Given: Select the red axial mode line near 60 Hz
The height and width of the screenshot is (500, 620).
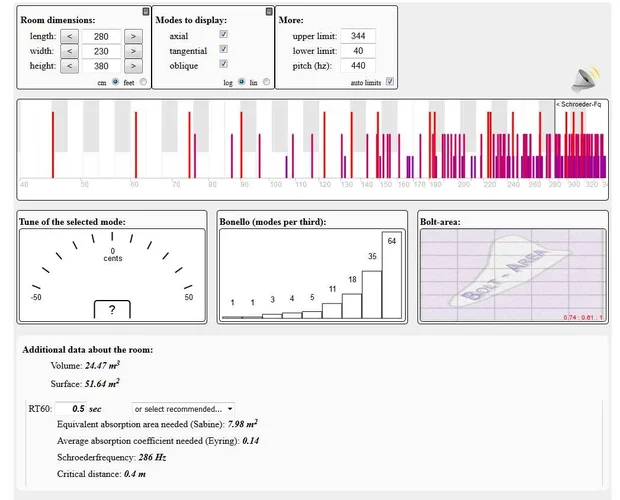Looking at the screenshot, I should [136, 145].
